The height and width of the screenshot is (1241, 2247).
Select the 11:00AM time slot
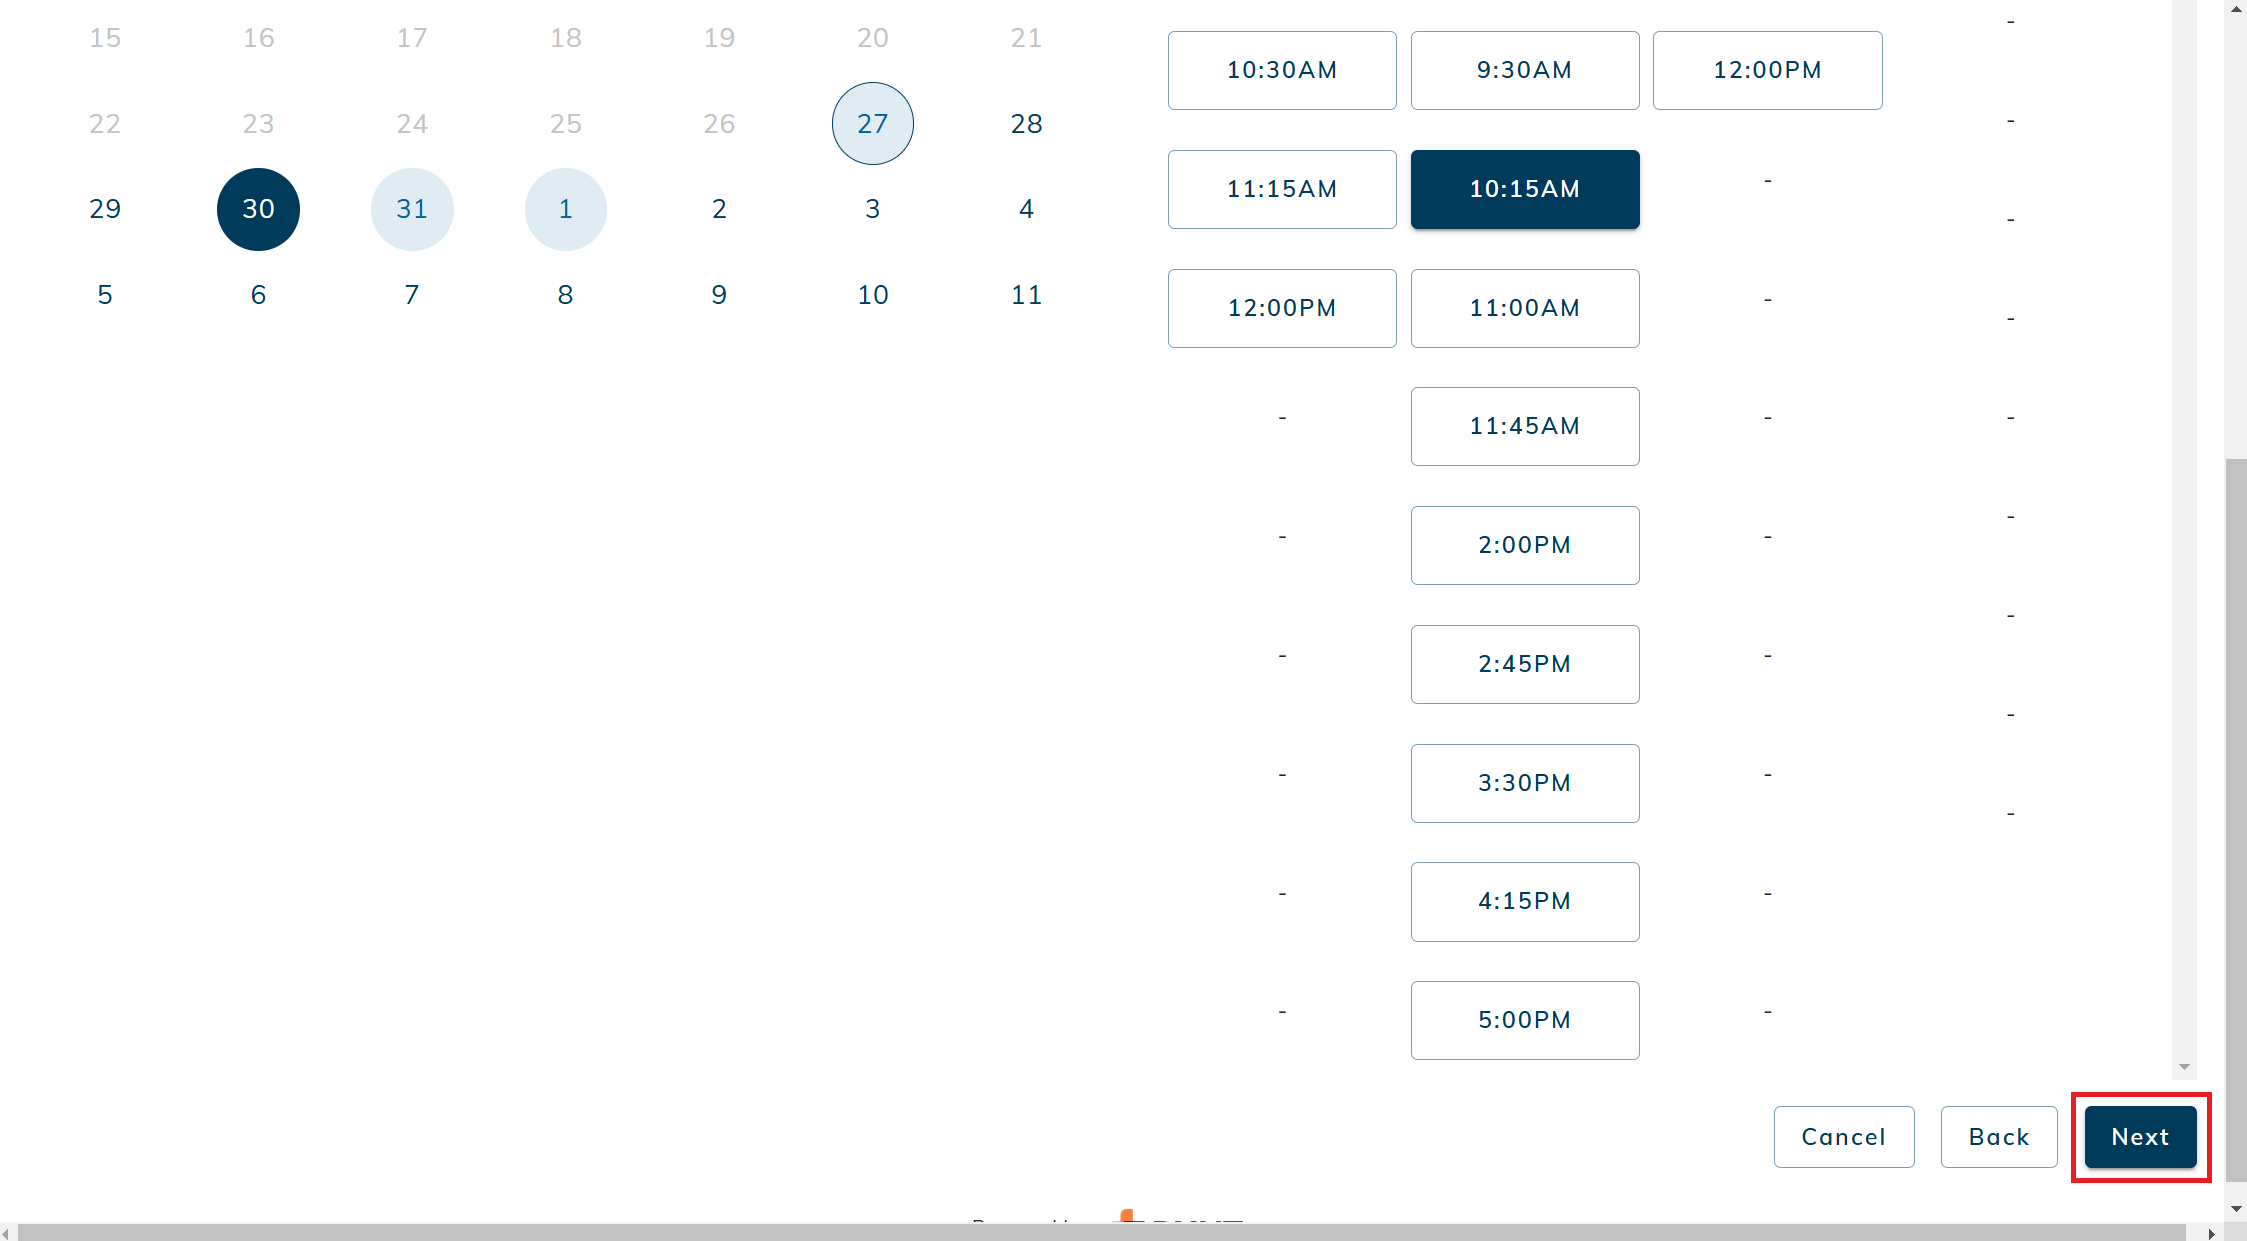tap(1525, 308)
